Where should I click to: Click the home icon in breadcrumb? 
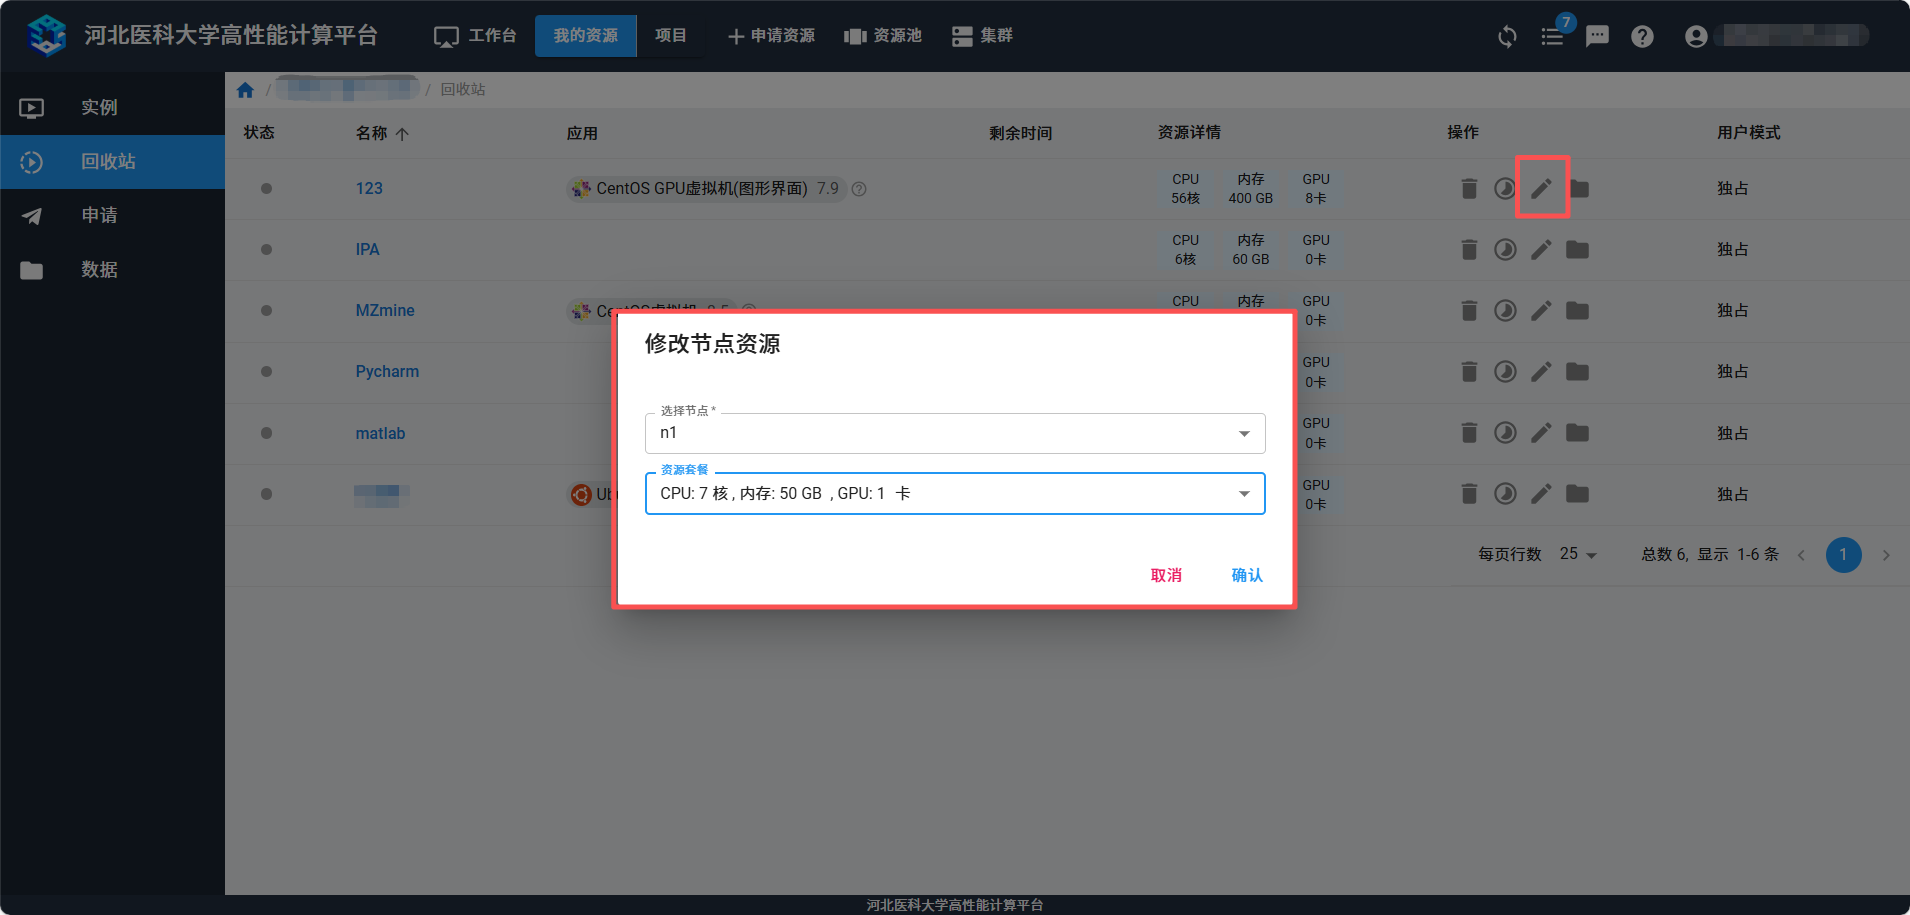tap(245, 90)
